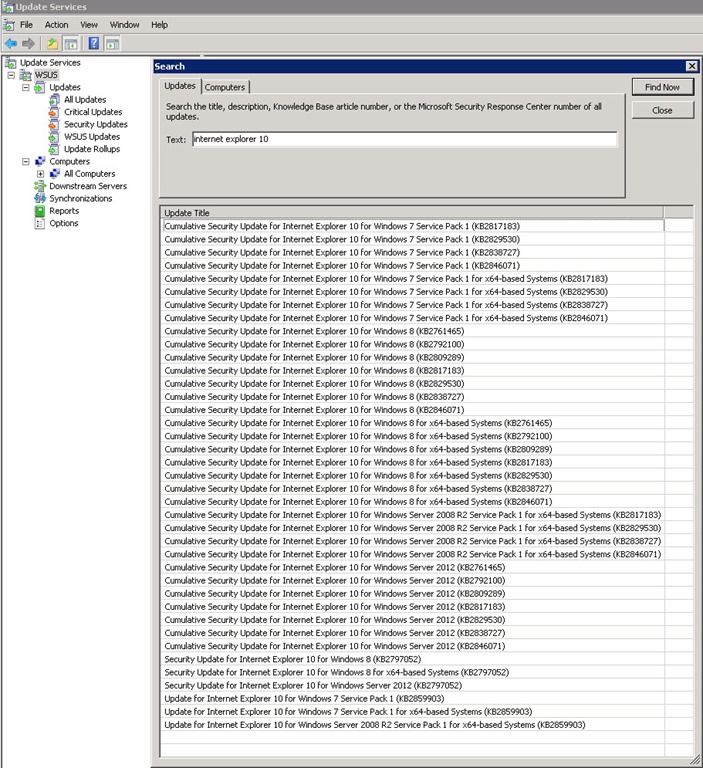The width and height of the screenshot is (703, 768).
Task: Collapse the Updates tree node
Action: (25, 87)
